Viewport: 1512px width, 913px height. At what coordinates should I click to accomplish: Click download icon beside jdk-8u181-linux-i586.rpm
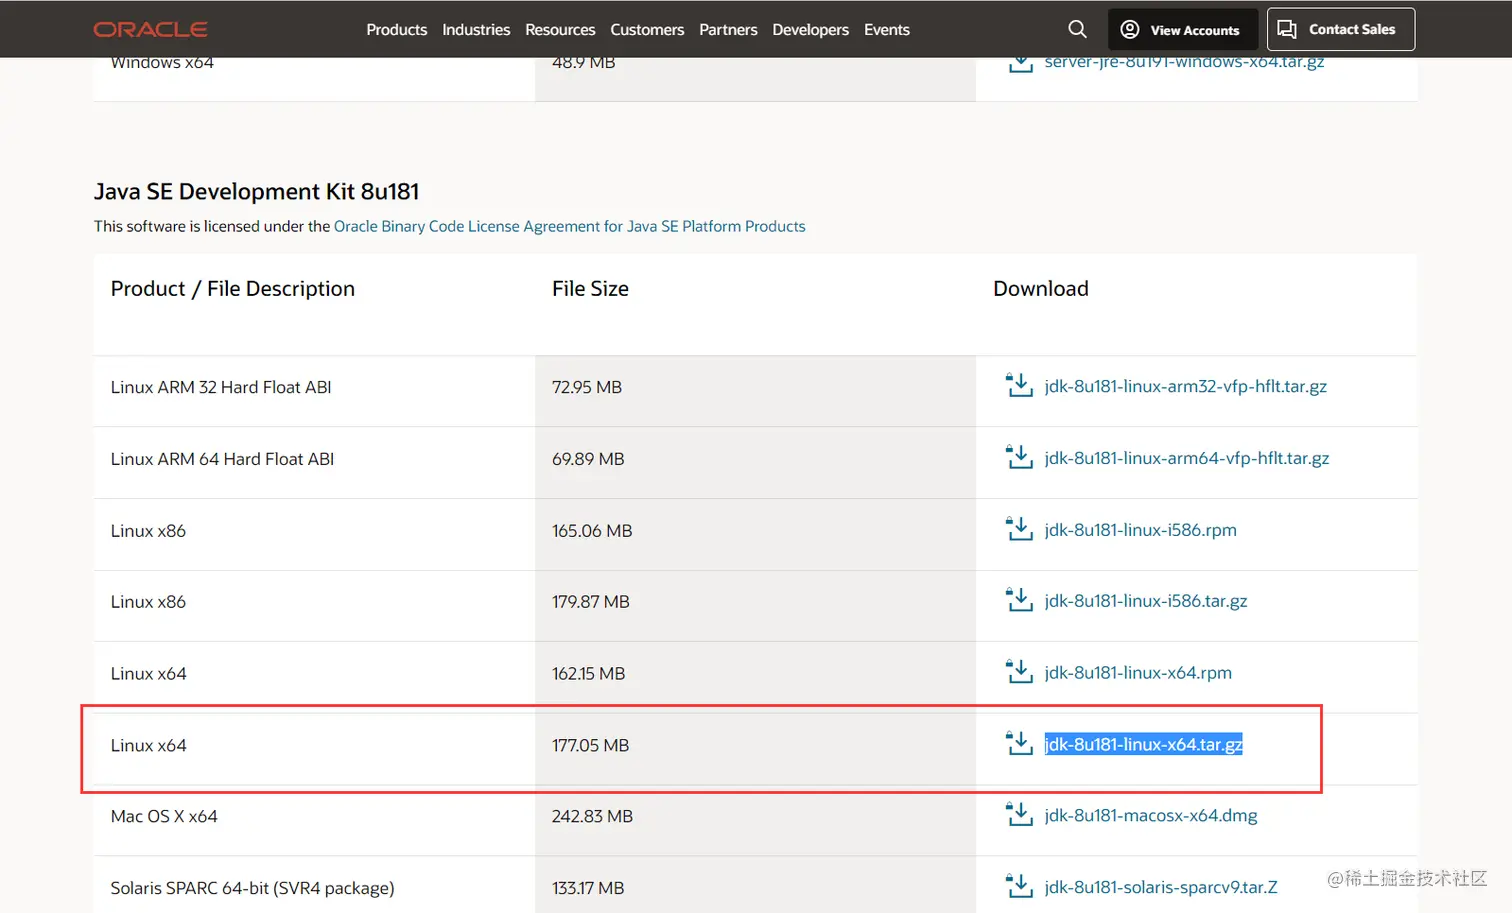[x=1019, y=530]
